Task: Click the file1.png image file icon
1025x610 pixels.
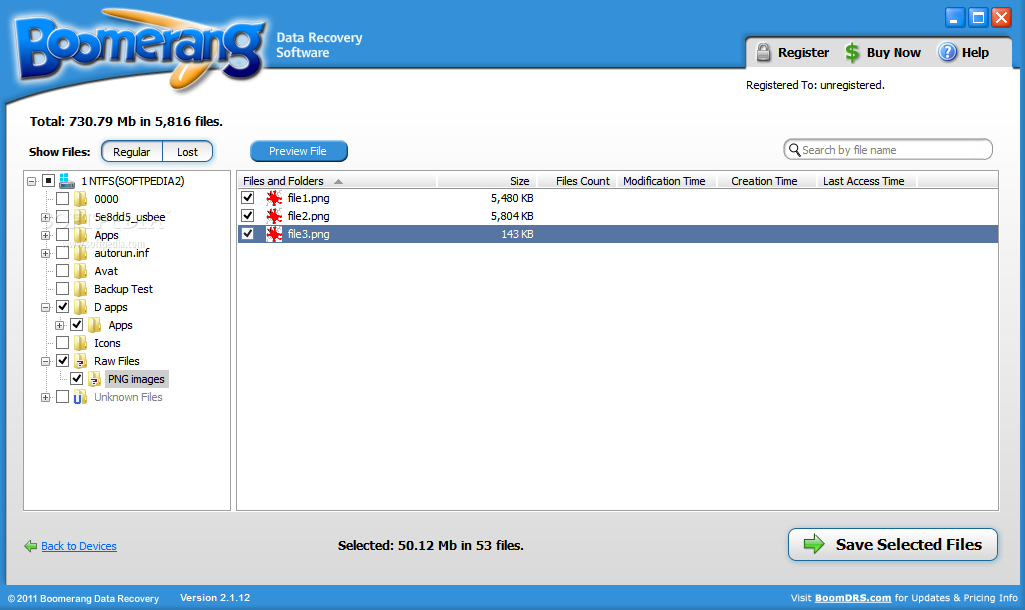Action: click(x=274, y=198)
